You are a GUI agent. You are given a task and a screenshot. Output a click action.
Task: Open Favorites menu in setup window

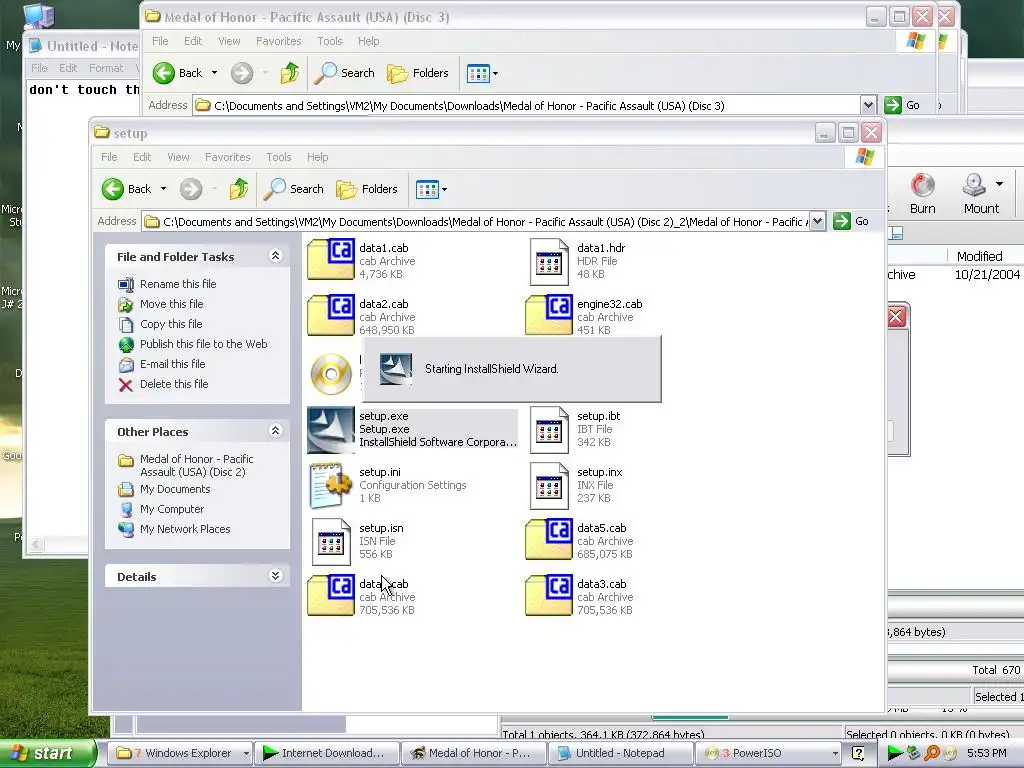227,157
